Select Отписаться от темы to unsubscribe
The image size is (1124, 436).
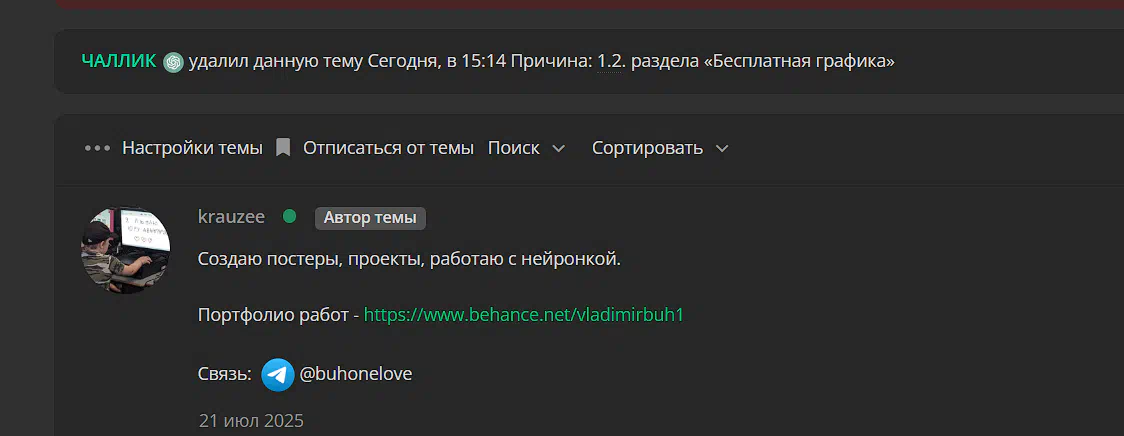click(x=389, y=148)
